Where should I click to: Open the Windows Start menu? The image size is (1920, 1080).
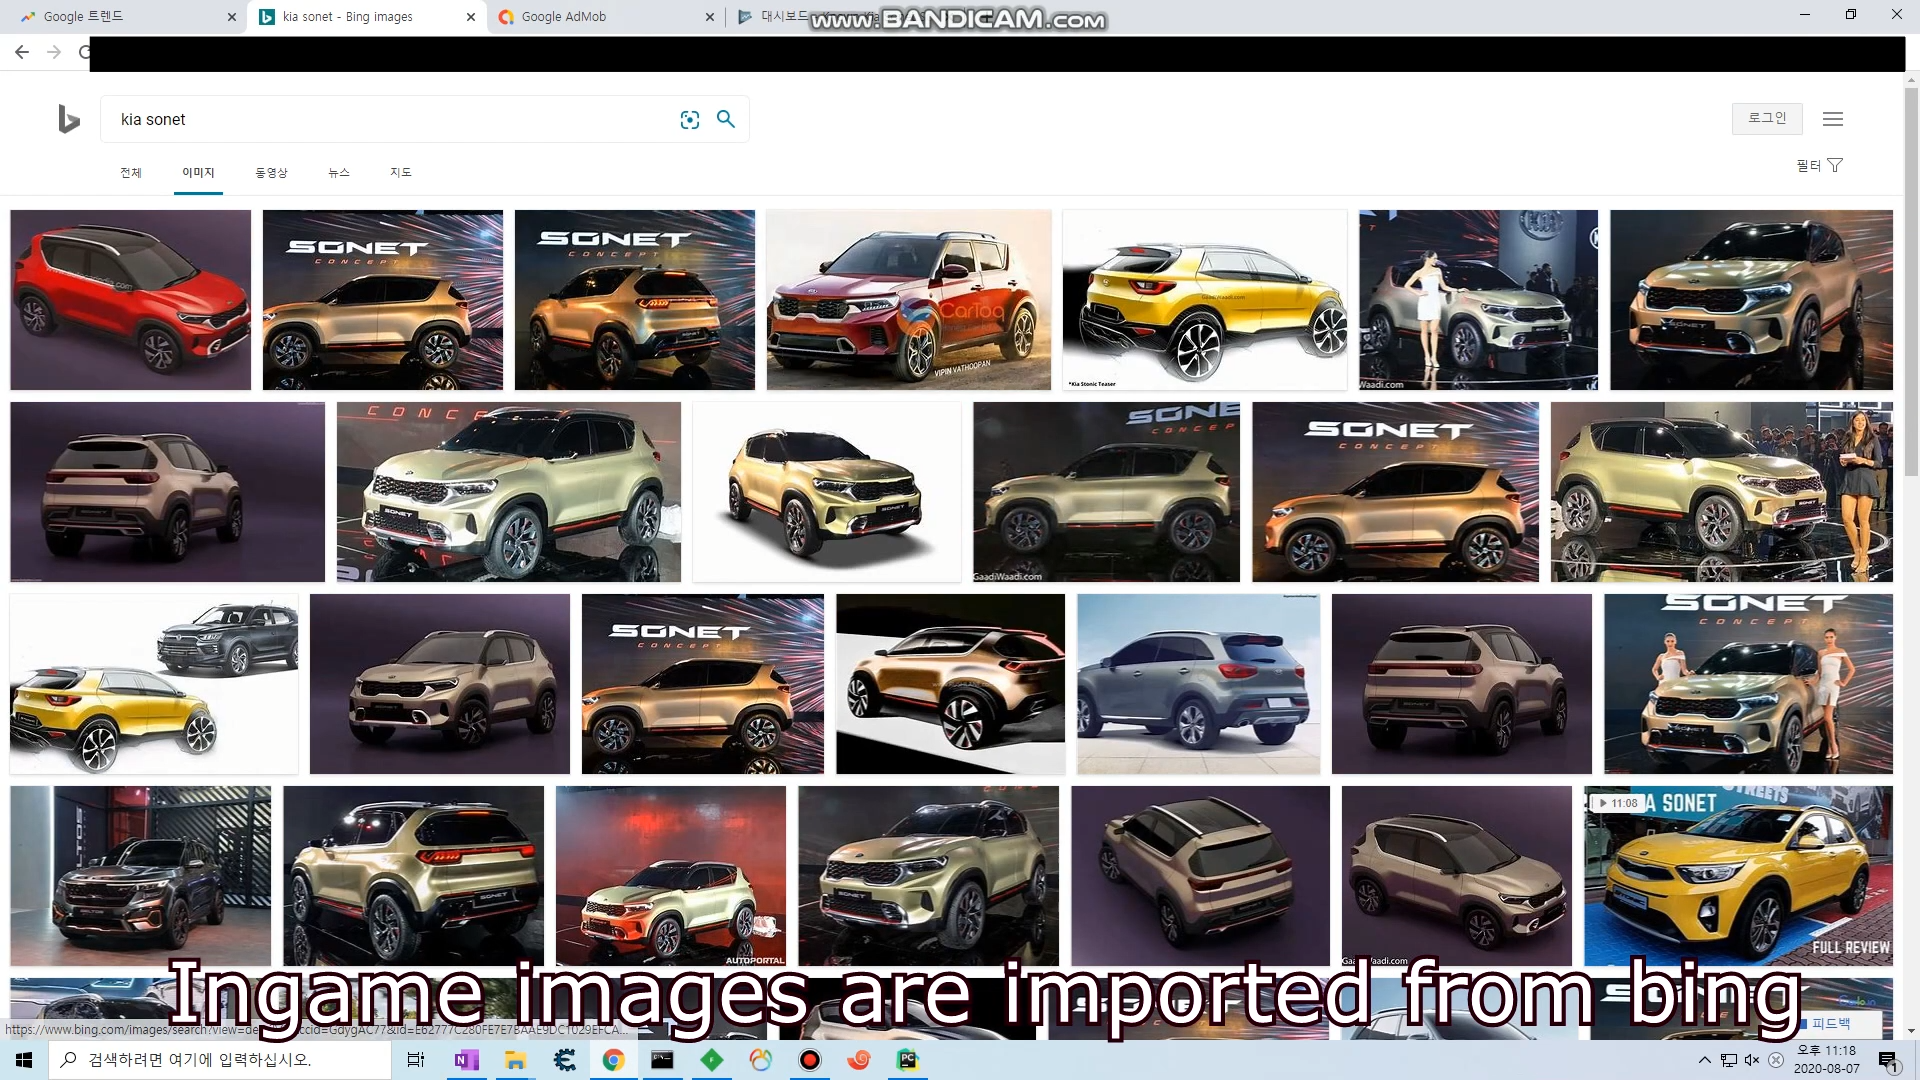coord(24,1059)
